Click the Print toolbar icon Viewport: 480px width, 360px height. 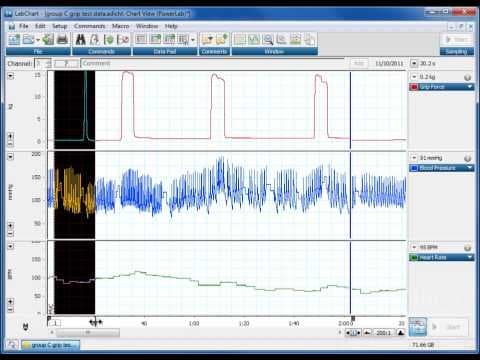click(62, 40)
